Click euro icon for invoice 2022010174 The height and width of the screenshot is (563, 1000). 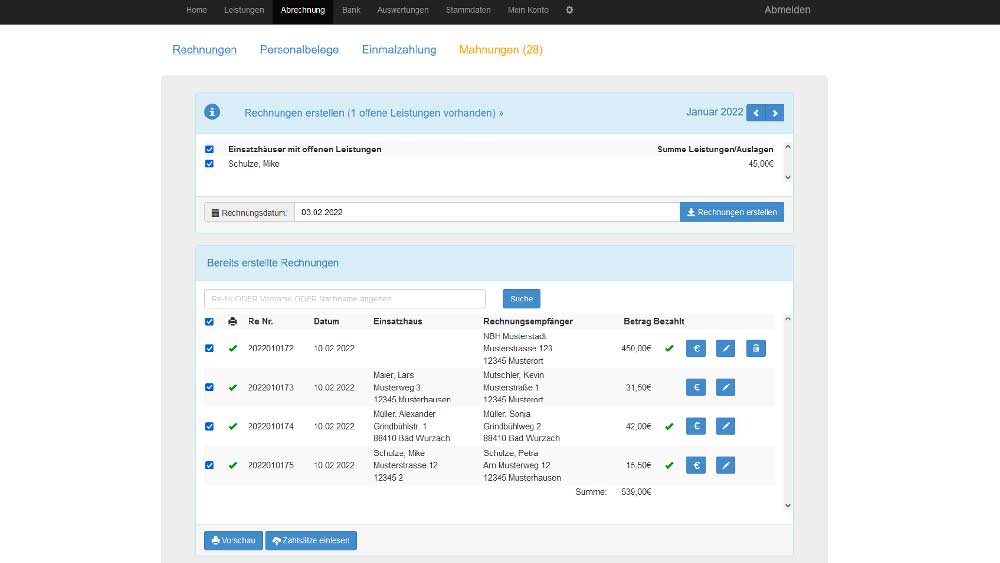pyautogui.click(x=696, y=426)
